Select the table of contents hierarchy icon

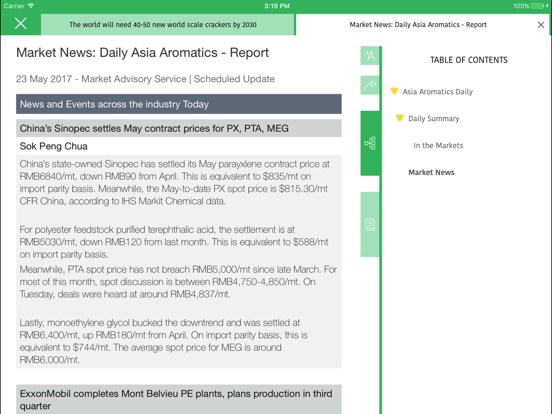370,143
